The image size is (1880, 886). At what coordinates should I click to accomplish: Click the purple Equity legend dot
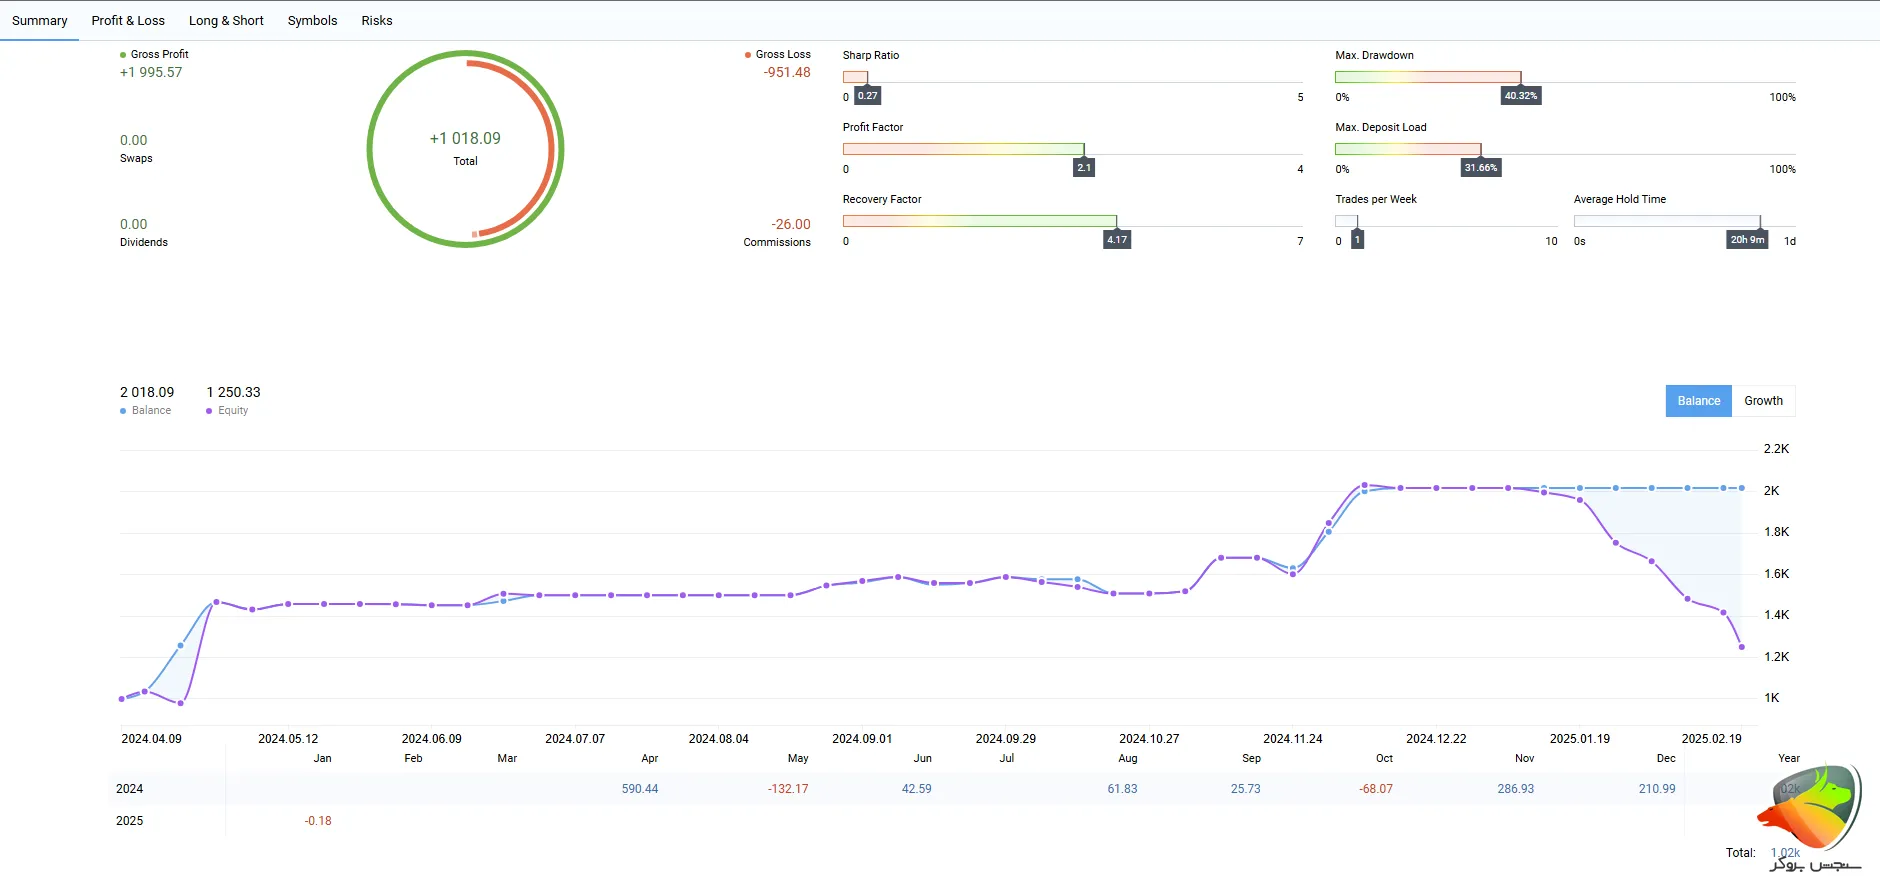click(209, 411)
